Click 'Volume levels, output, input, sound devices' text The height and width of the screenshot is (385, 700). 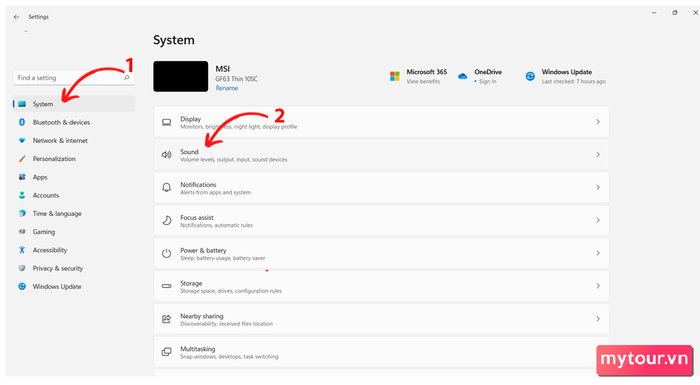point(233,159)
